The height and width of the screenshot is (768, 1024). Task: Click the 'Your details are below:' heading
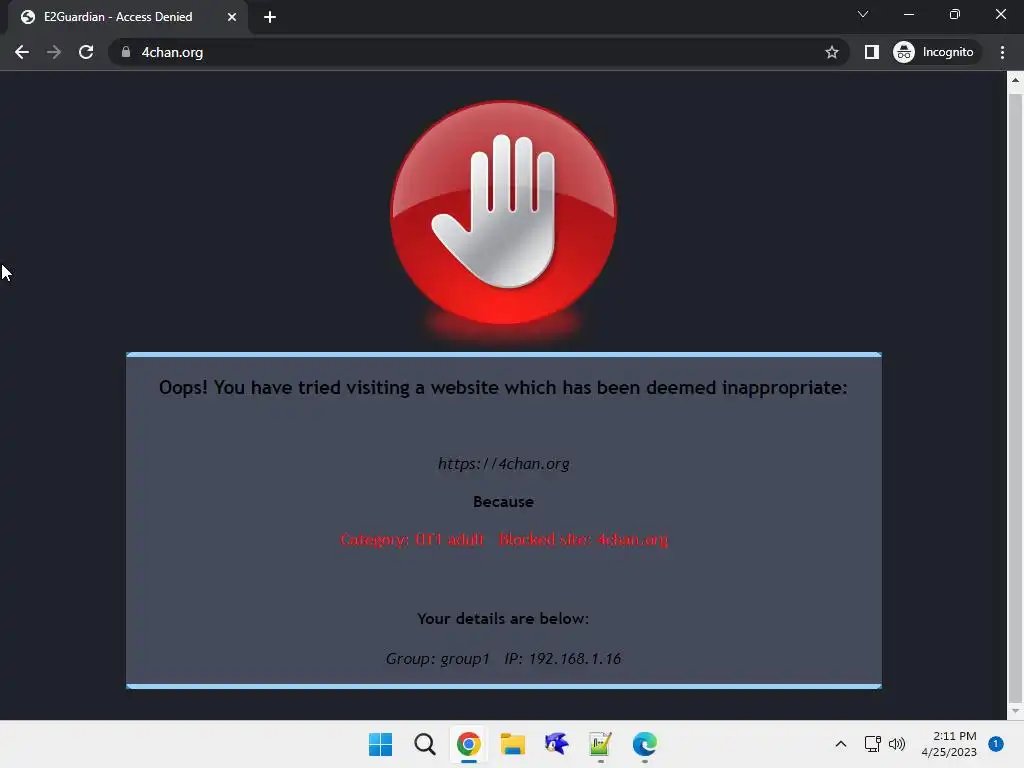tap(503, 618)
